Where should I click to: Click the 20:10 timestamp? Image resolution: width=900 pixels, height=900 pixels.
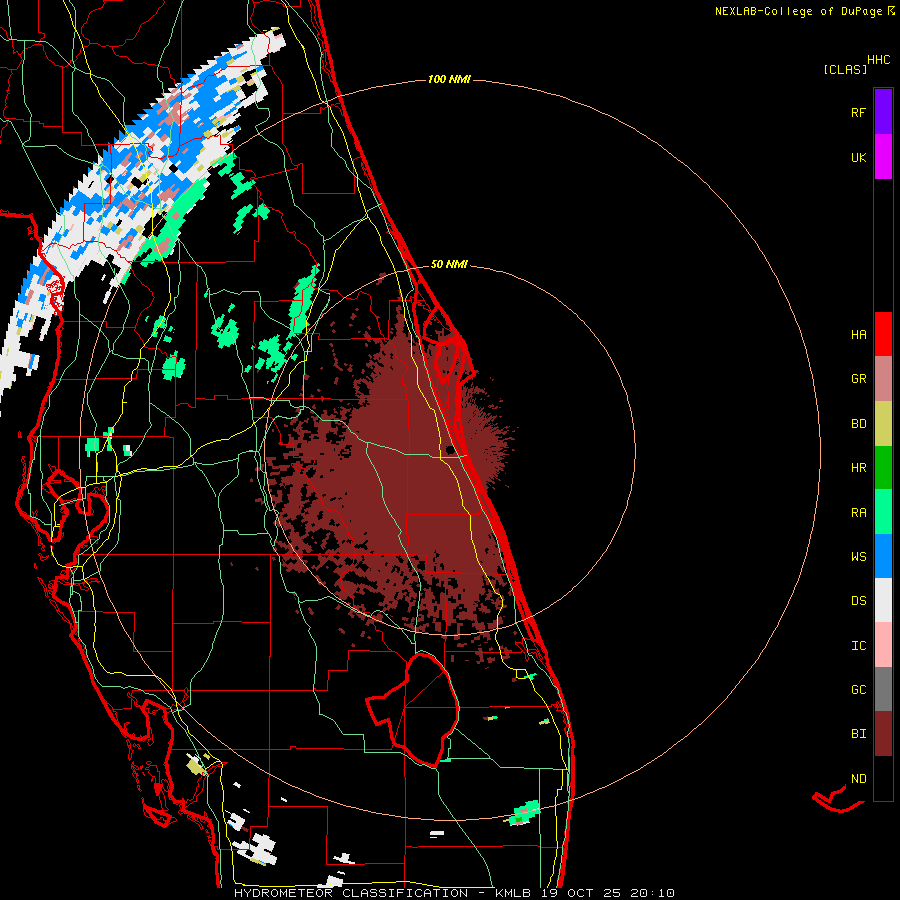(652, 893)
